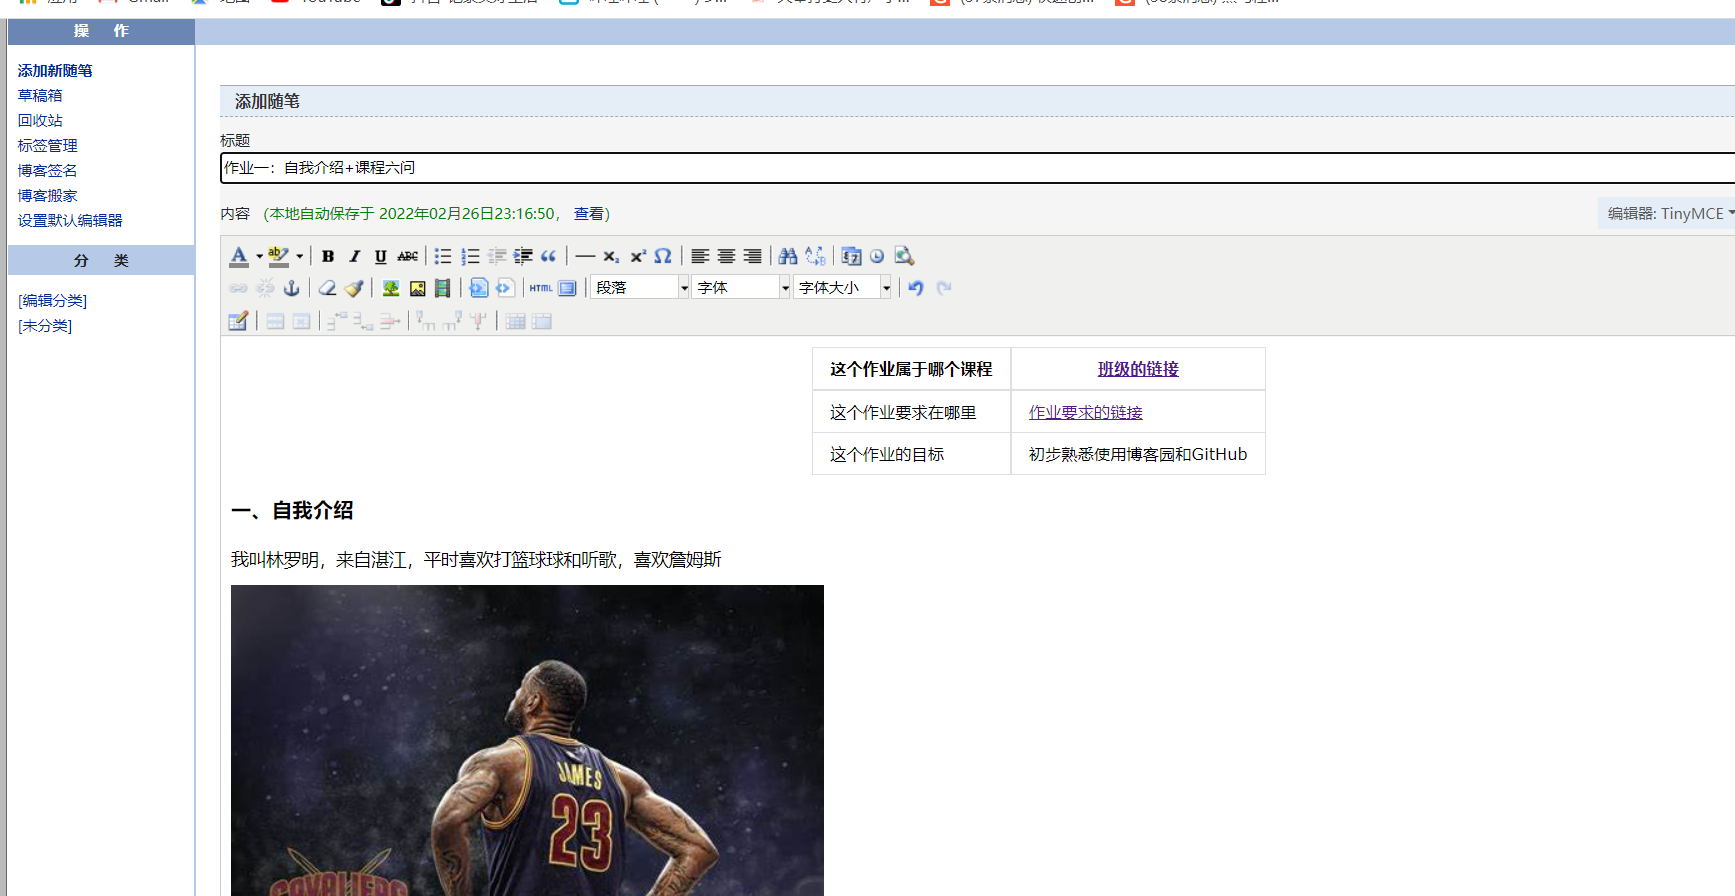Insert current time with clock icon
Screen dimensions: 1735x896
(x=877, y=256)
